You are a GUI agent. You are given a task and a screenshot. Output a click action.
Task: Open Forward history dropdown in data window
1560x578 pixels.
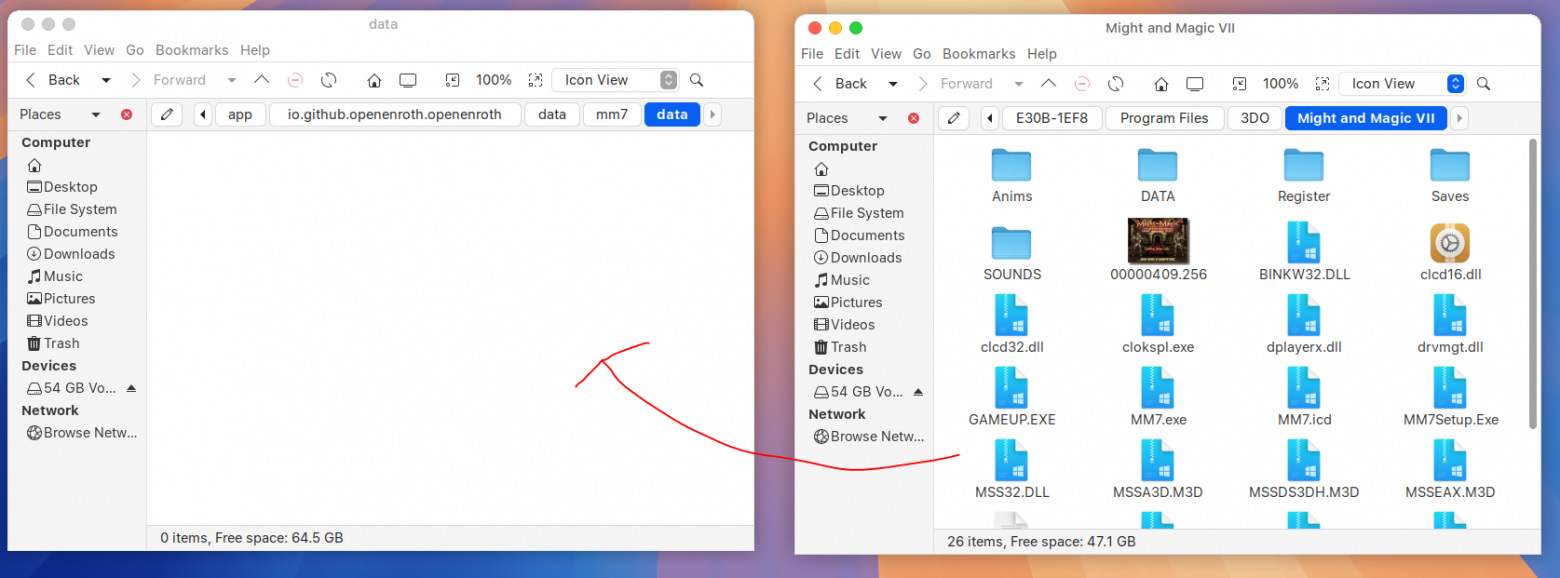[x=232, y=80]
